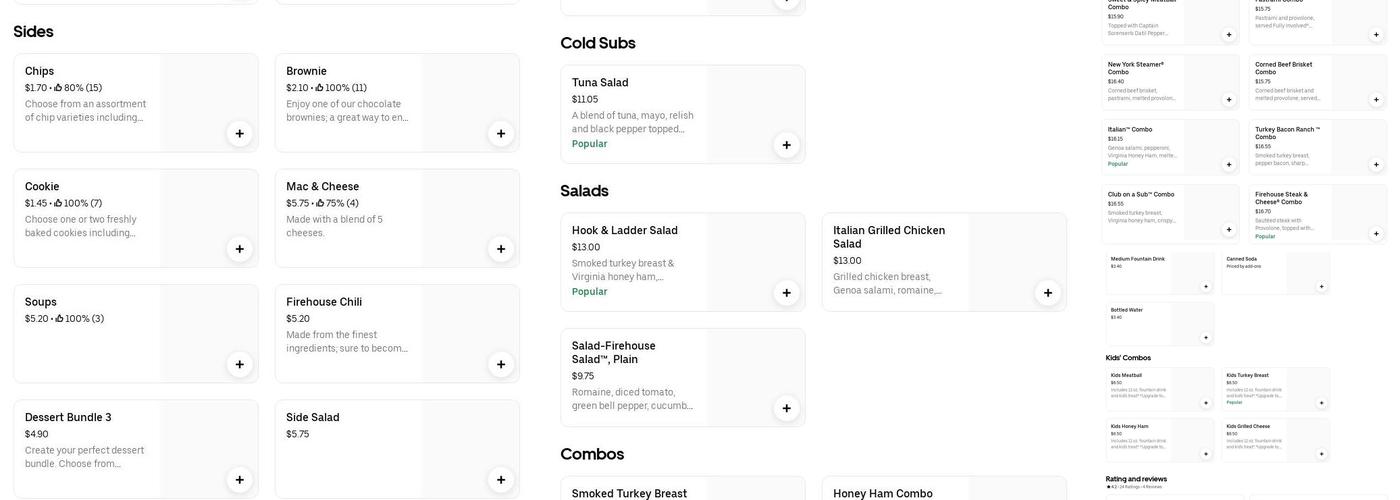Add Bottled Water to the order
The height and width of the screenshot is (500, 1400).
(1206, 338)
